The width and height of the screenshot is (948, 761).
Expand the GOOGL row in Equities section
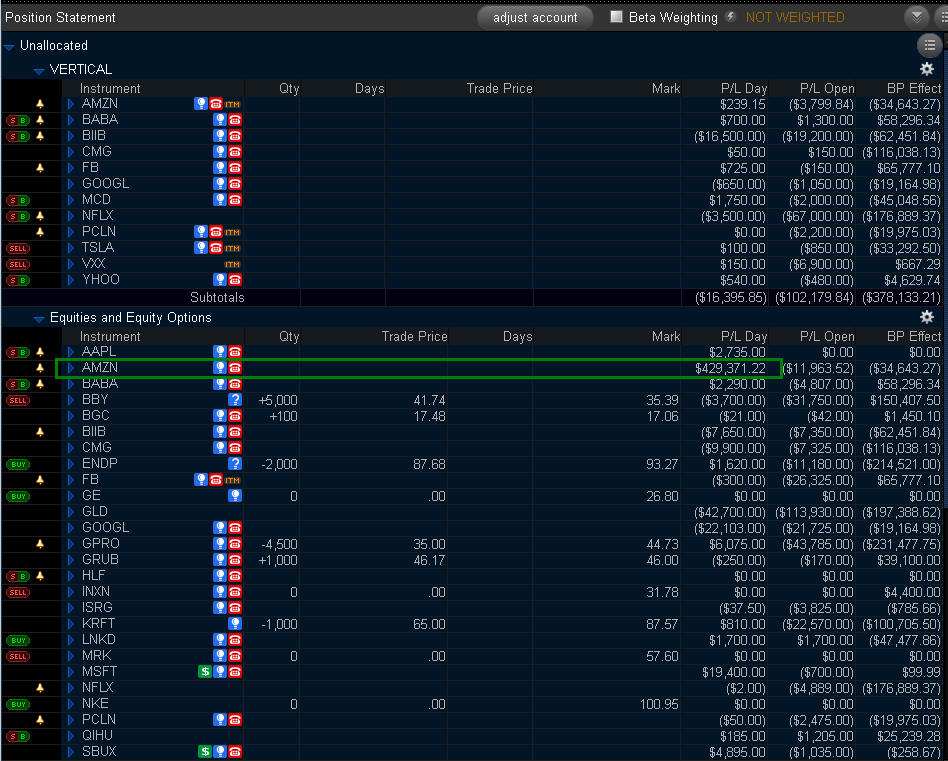71,528
